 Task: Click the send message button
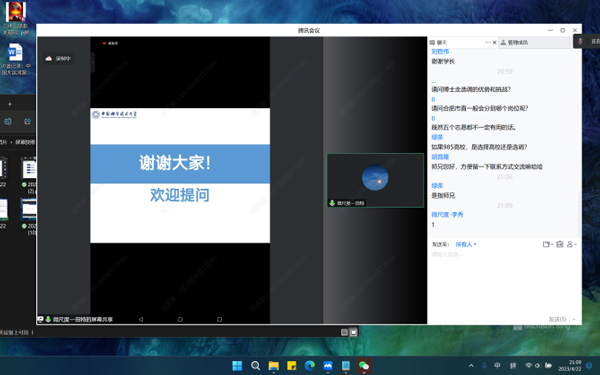pos(558,319)
